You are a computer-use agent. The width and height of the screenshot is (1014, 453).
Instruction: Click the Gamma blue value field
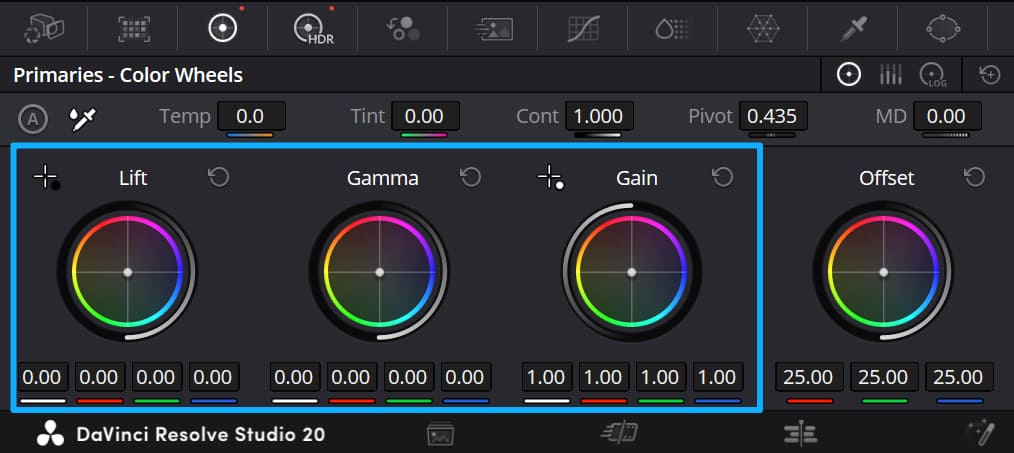466,377
